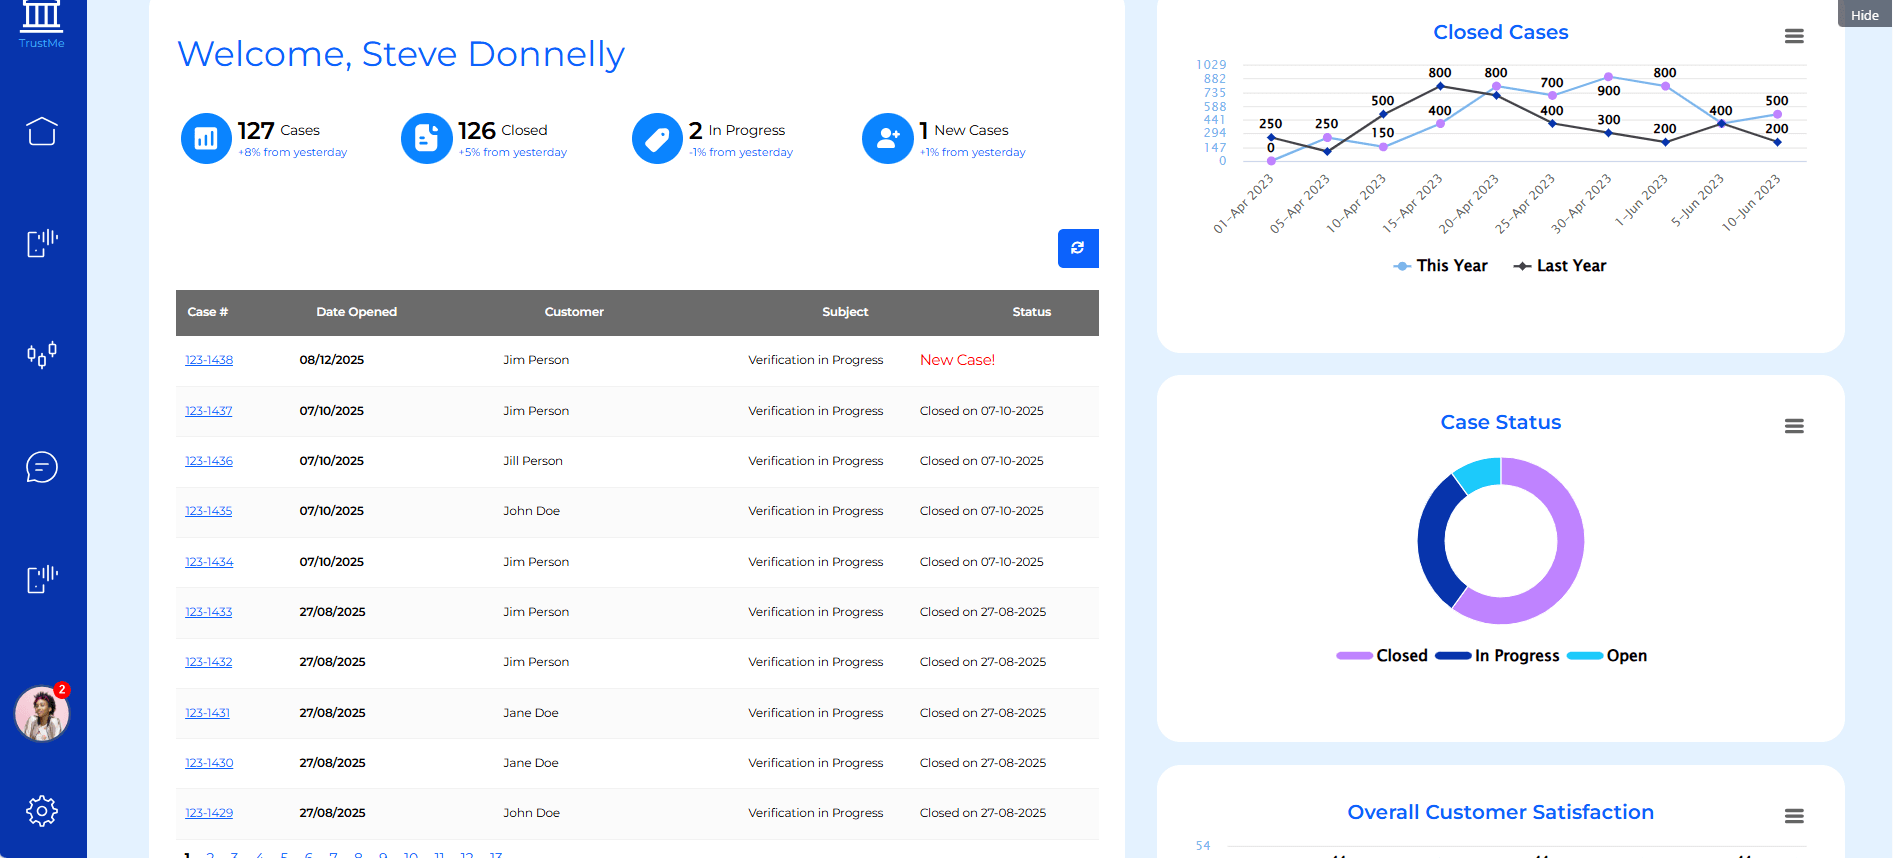Toggle Last Year series in chart legend

click(x=1560, y=266)
